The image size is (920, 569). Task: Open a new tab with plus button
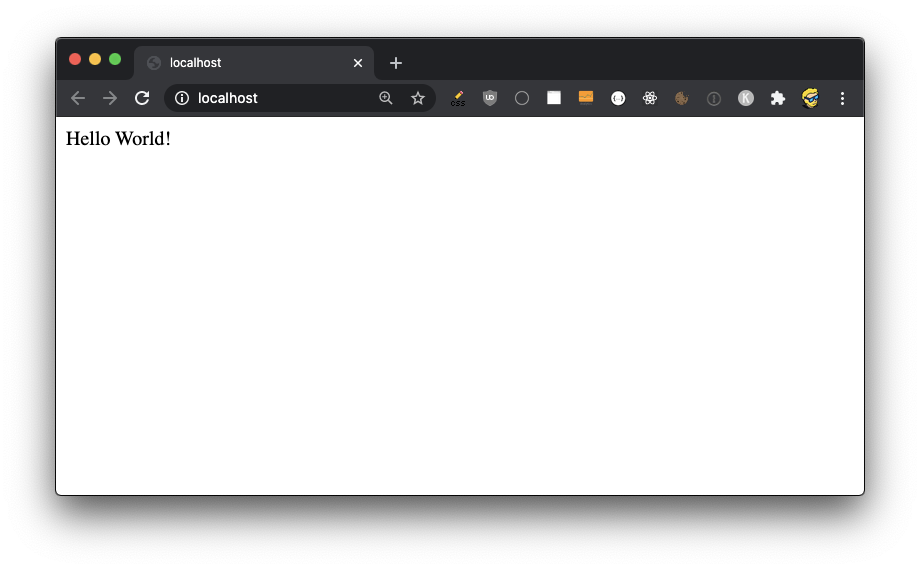pyautogui.click(x=396, y=63)
